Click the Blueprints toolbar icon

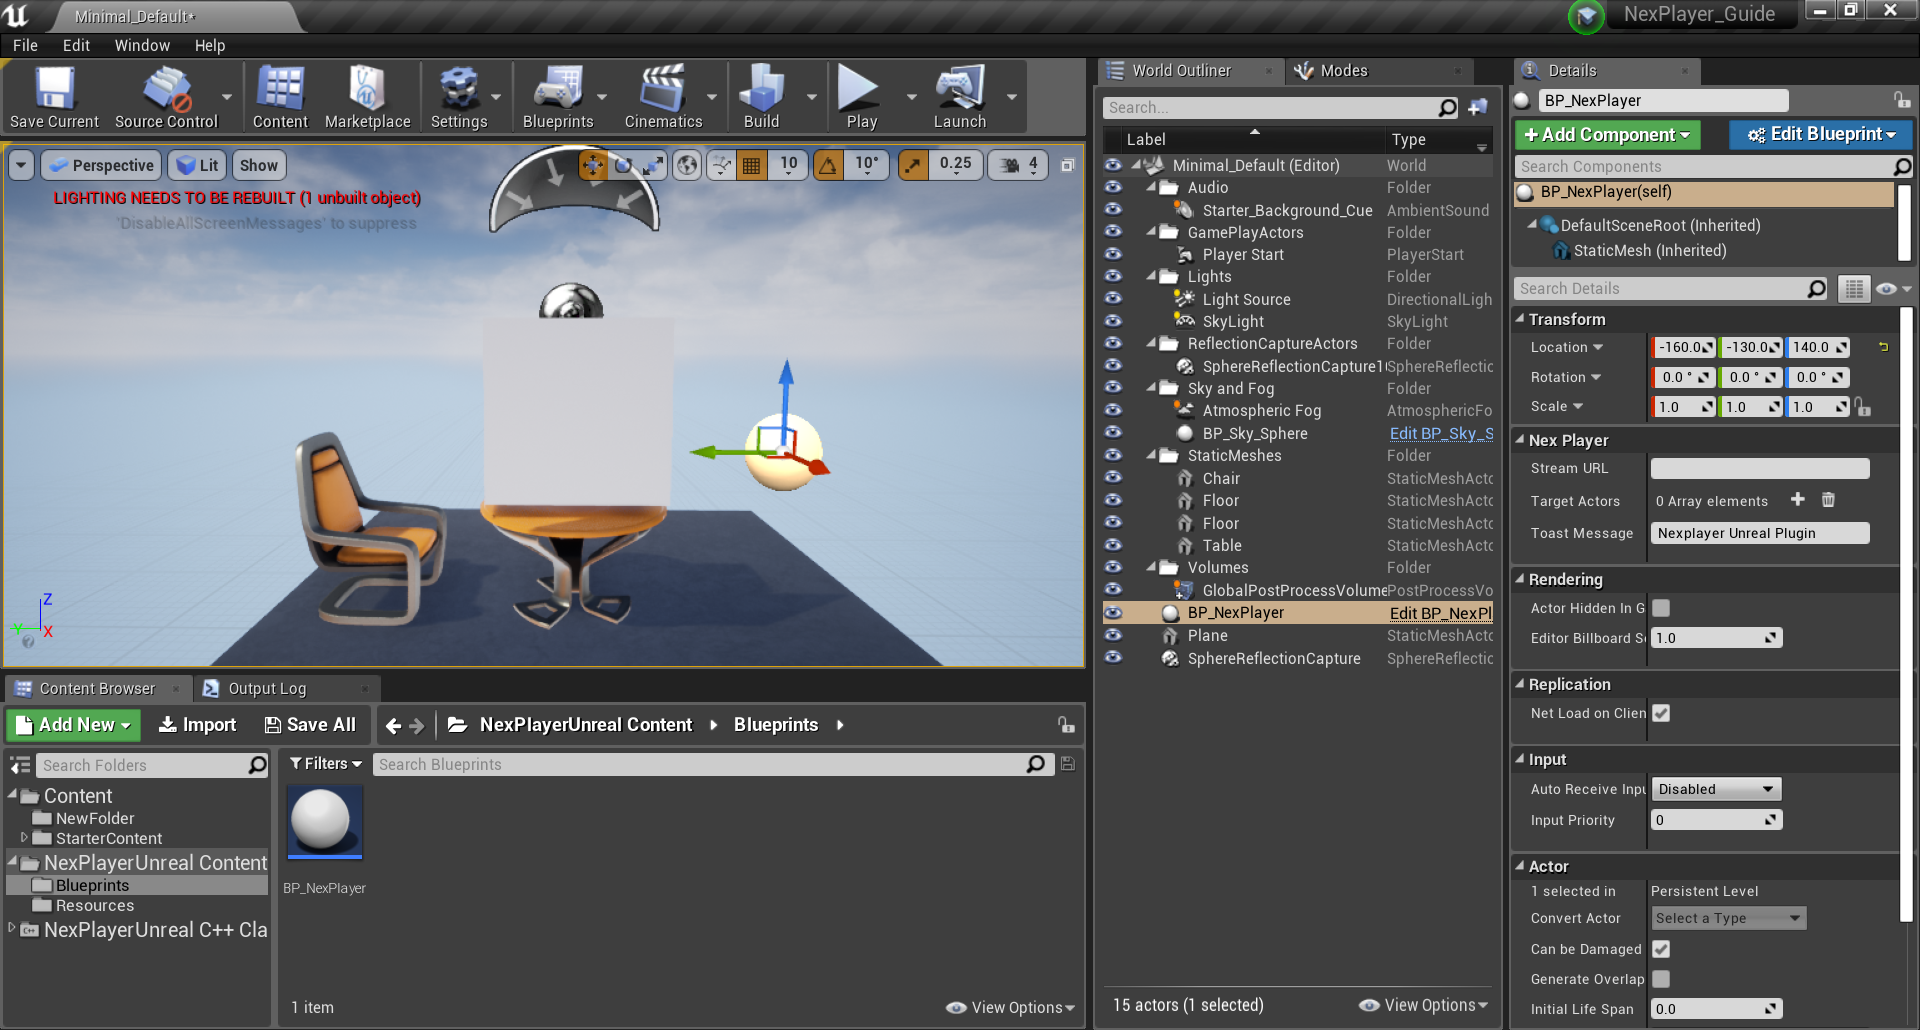[558, 97]
